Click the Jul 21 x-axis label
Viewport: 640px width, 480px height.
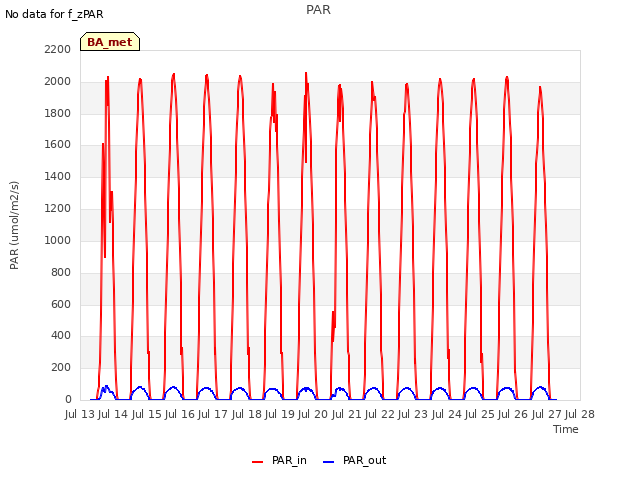click(x=347, y=414)
